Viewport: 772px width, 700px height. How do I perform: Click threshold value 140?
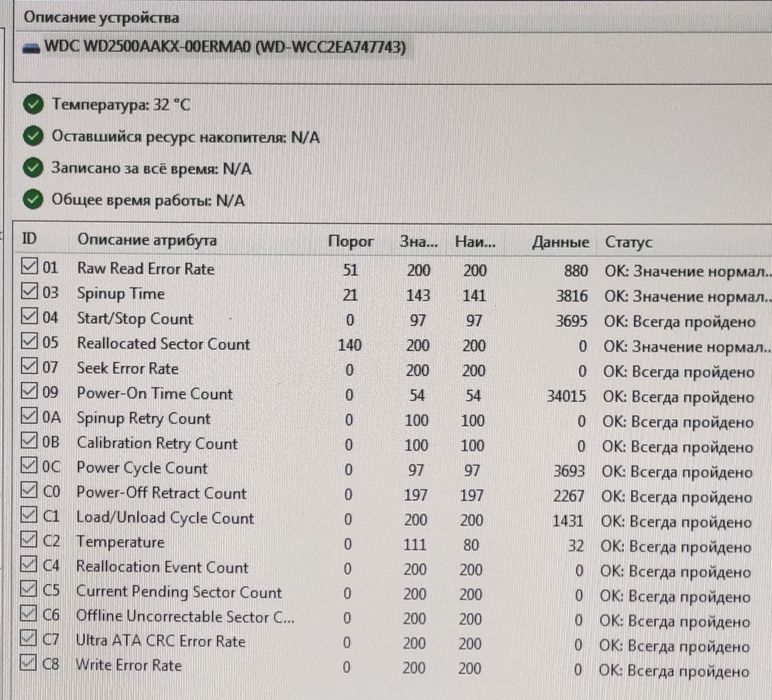[x=350, y=345]
